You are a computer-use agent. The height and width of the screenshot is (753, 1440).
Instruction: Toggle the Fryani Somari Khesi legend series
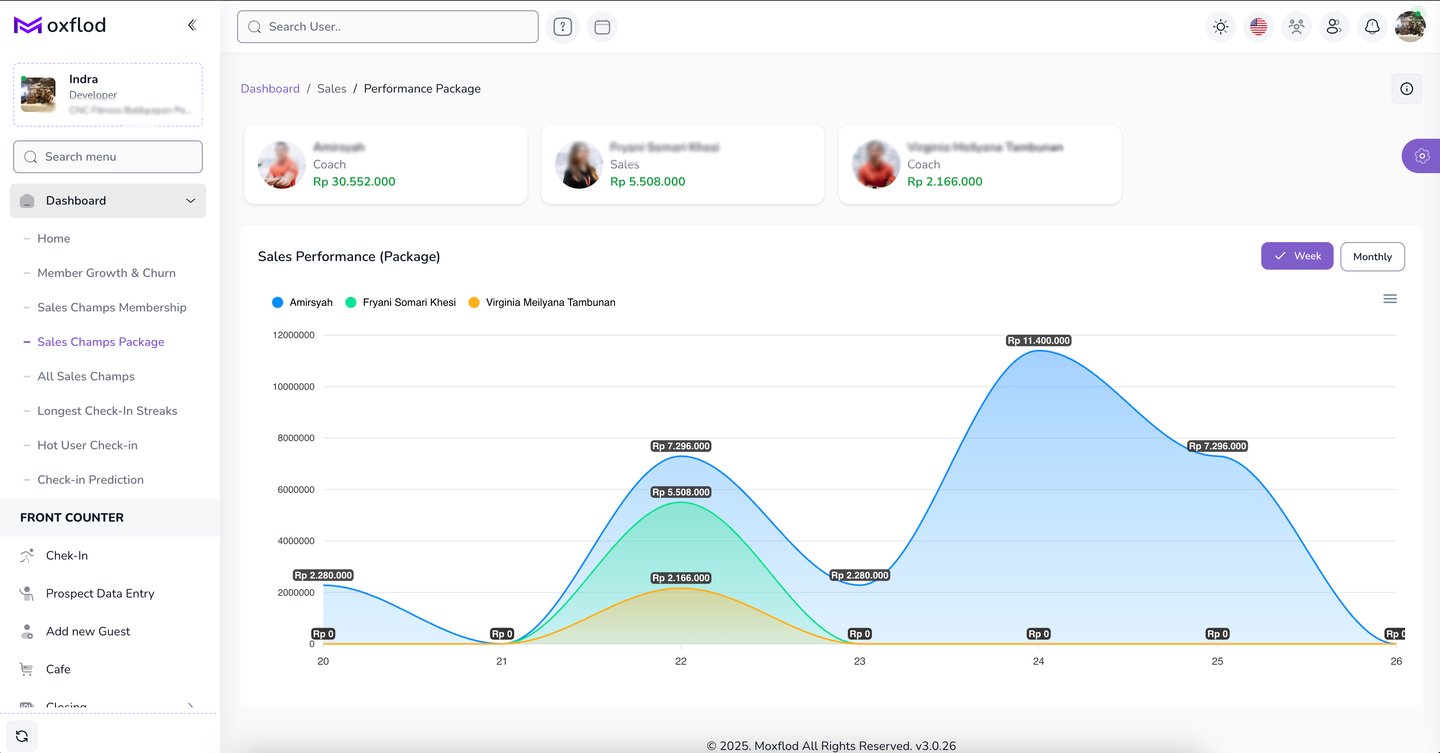(400, 302)
